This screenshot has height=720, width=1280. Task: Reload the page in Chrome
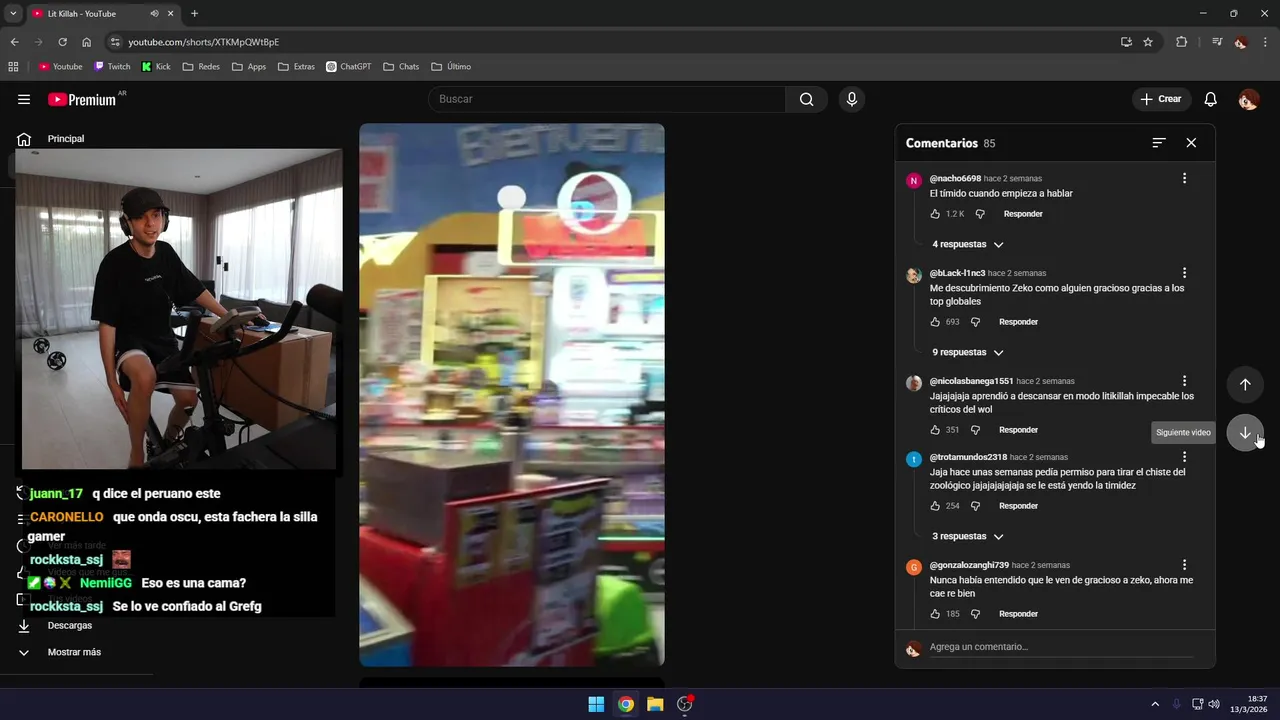62,42
